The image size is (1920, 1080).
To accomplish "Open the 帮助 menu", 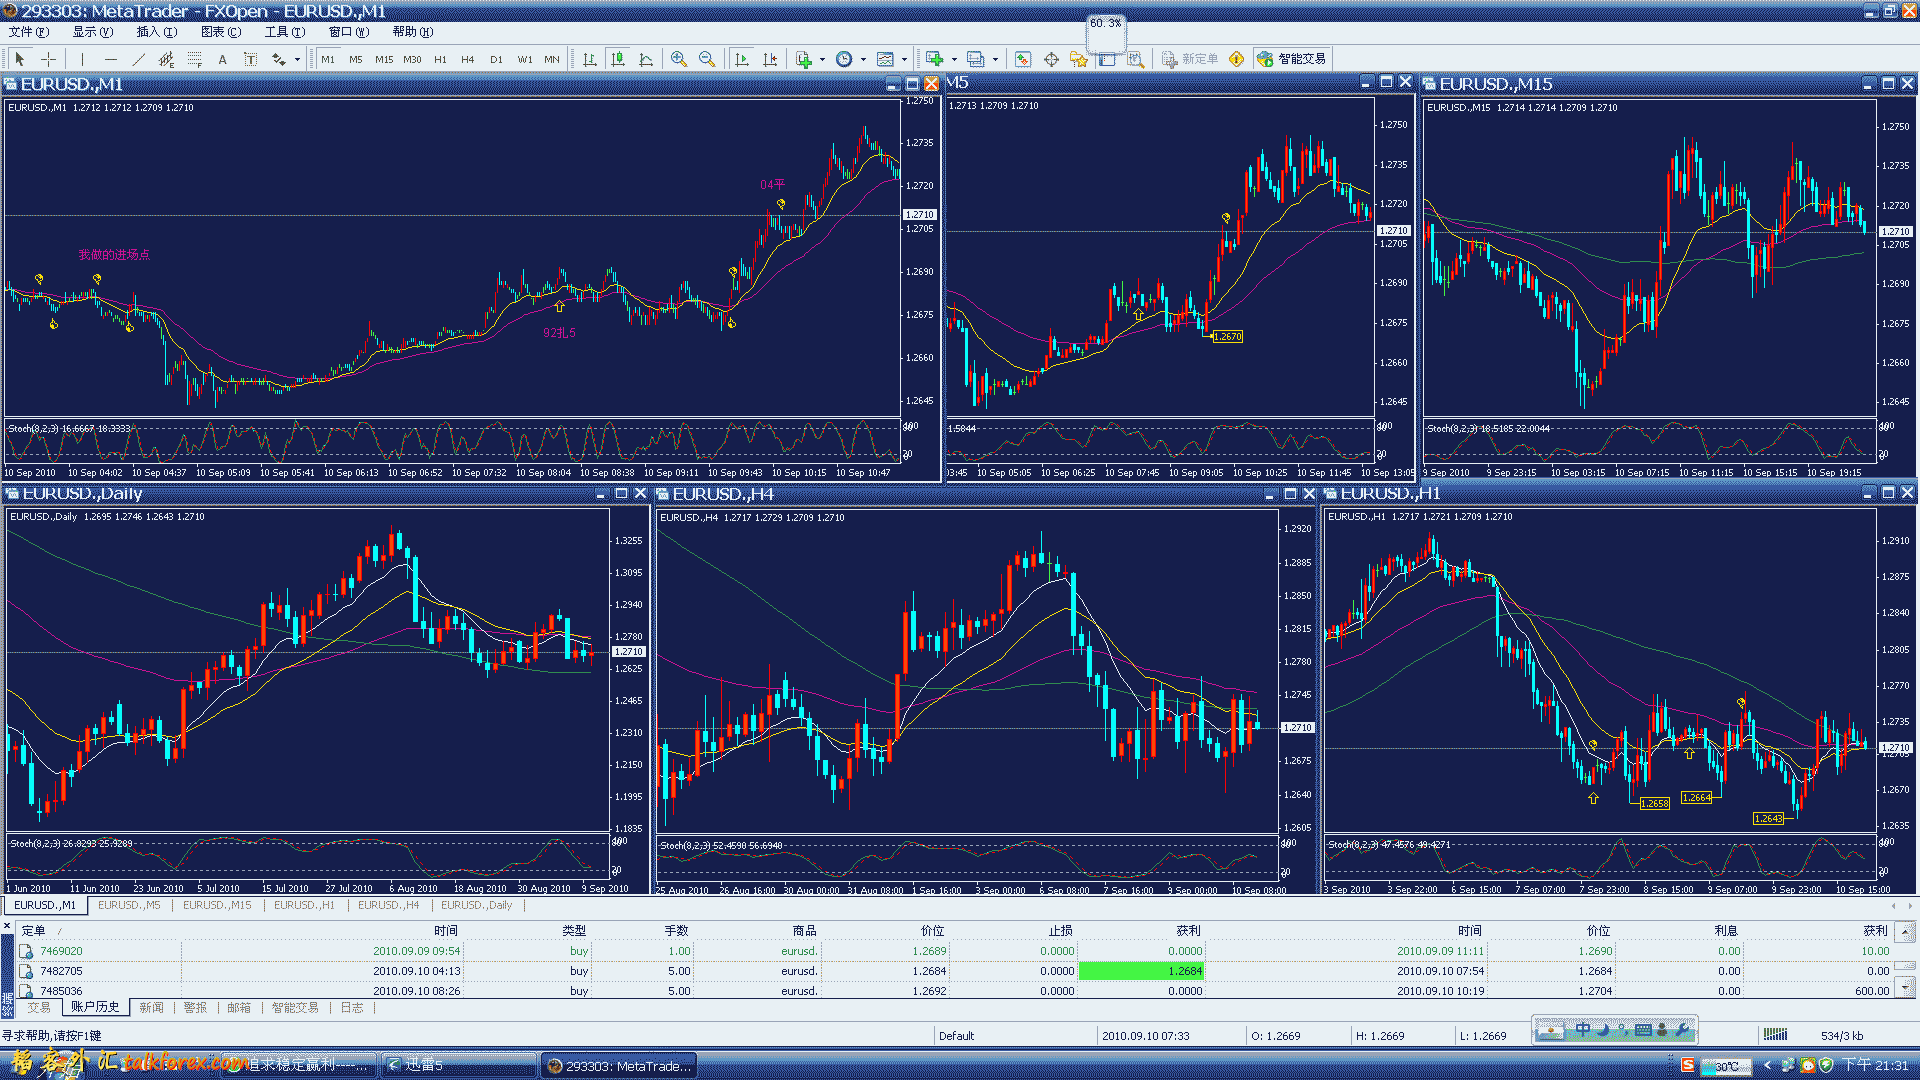I will point(413,32).
